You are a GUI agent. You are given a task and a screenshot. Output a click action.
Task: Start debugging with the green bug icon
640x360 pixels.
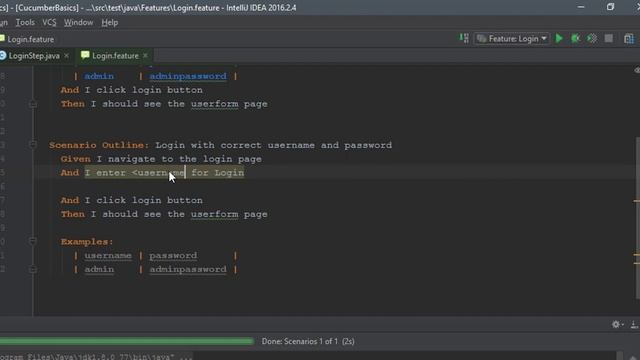[576, 39]
